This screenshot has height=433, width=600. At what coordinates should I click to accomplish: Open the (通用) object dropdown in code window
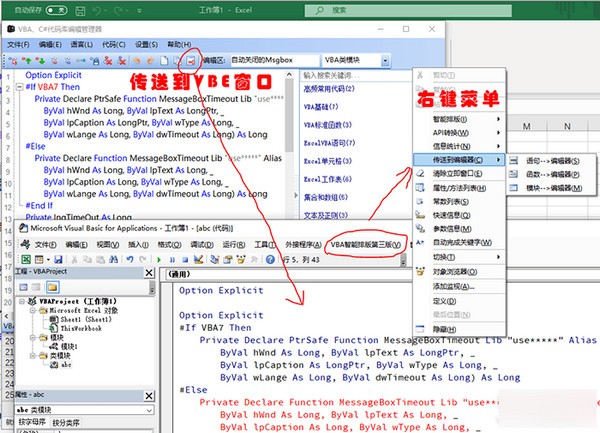[290, 274]
